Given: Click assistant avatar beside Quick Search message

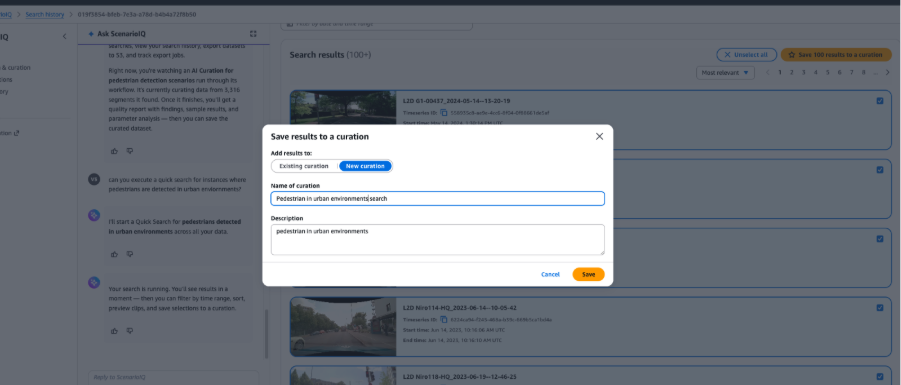Looking at the screenshot, I should click(x=94, y=215).
